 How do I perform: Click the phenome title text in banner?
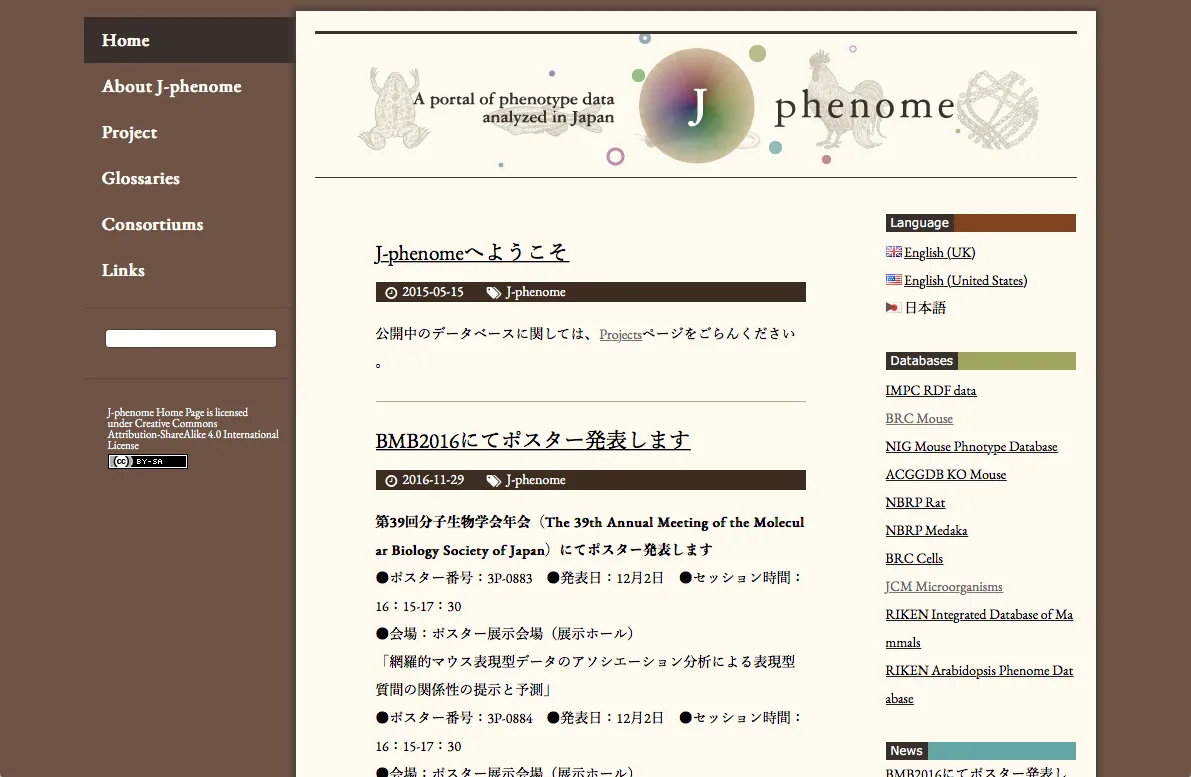point(864,107)
